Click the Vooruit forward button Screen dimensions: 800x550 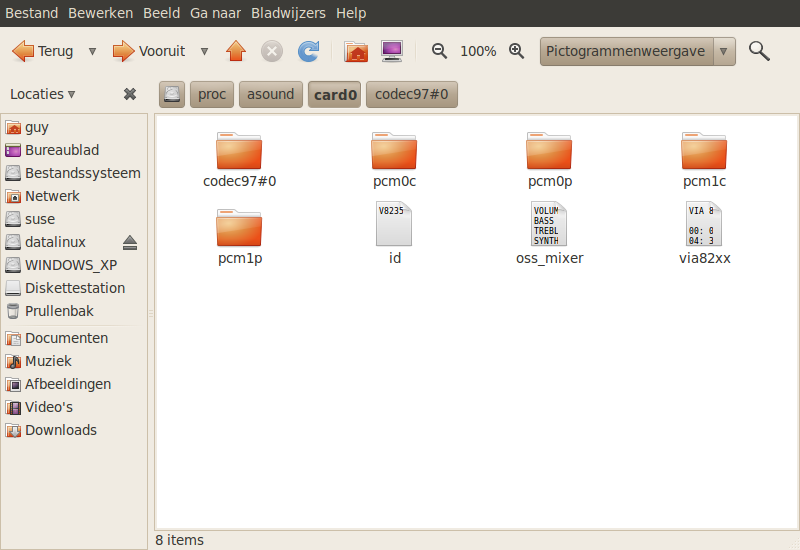(x=149, y=51)
